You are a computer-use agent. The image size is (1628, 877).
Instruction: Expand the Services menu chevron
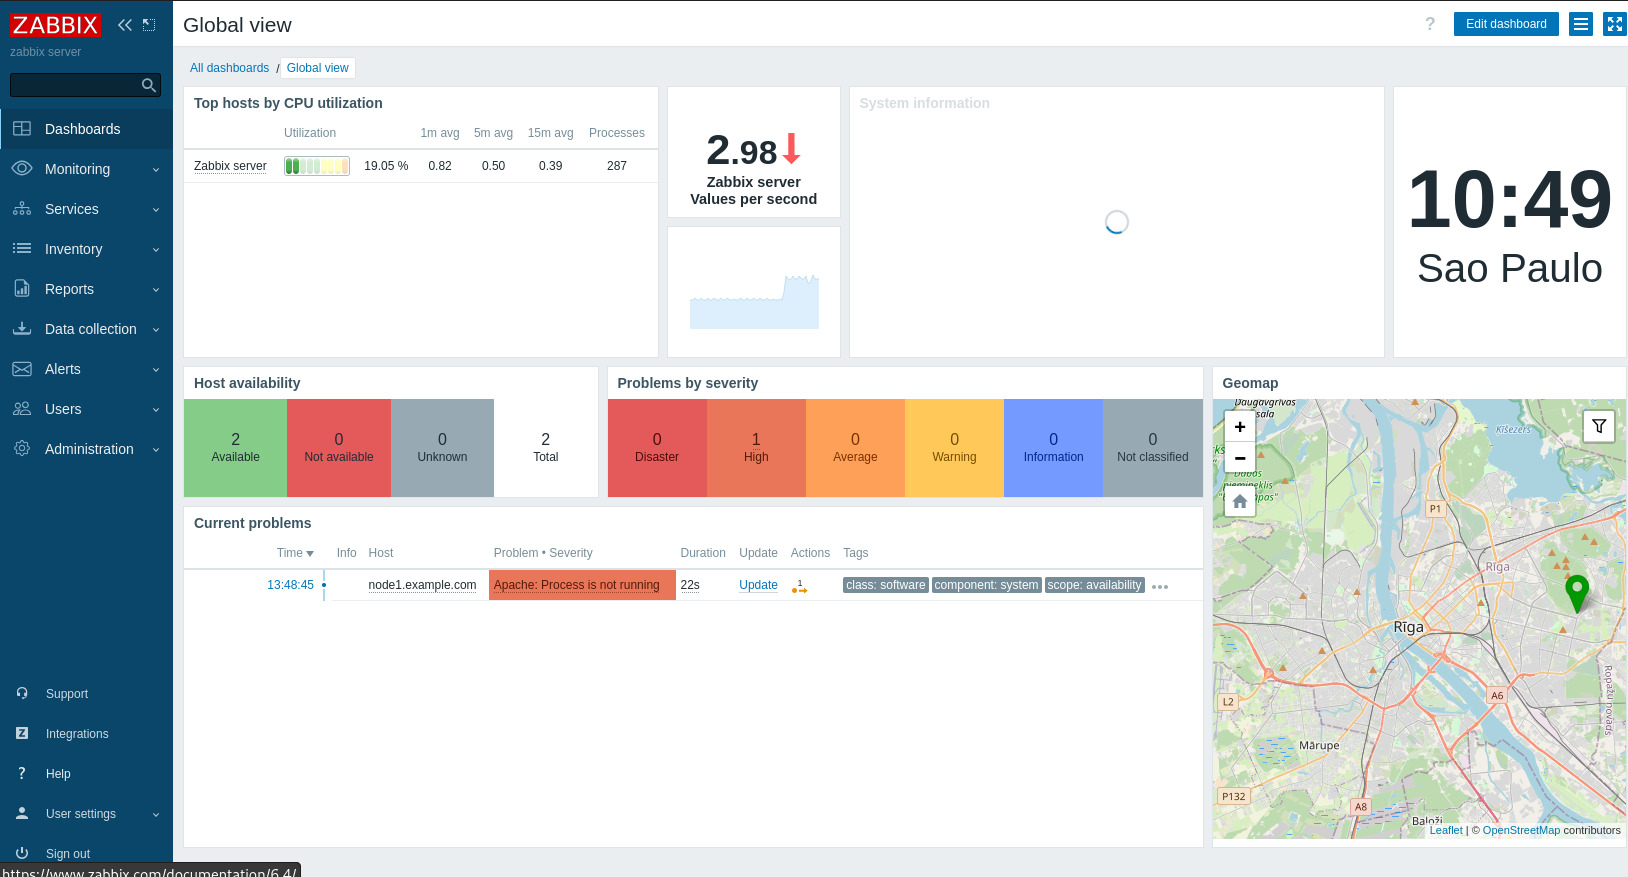(156, 210)
